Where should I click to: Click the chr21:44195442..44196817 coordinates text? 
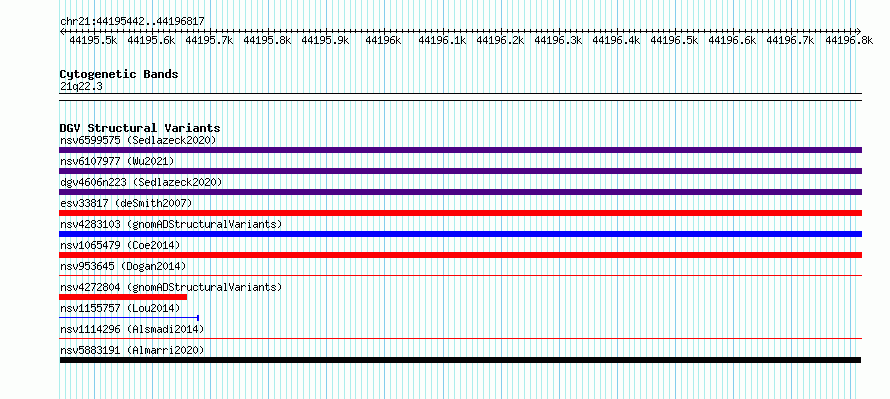coord(132,21)
